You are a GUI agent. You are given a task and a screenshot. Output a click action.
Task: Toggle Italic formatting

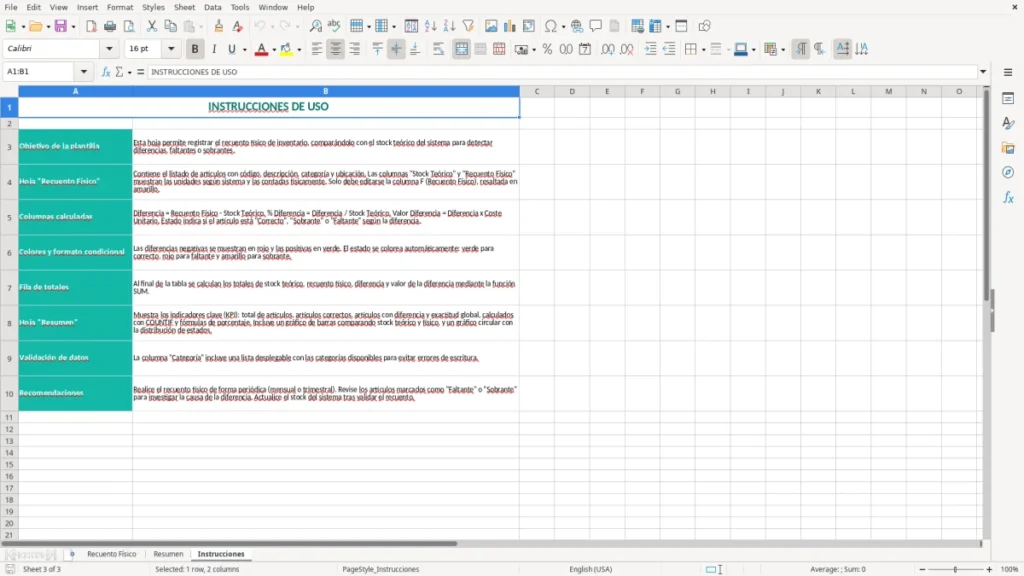[214, 49]
